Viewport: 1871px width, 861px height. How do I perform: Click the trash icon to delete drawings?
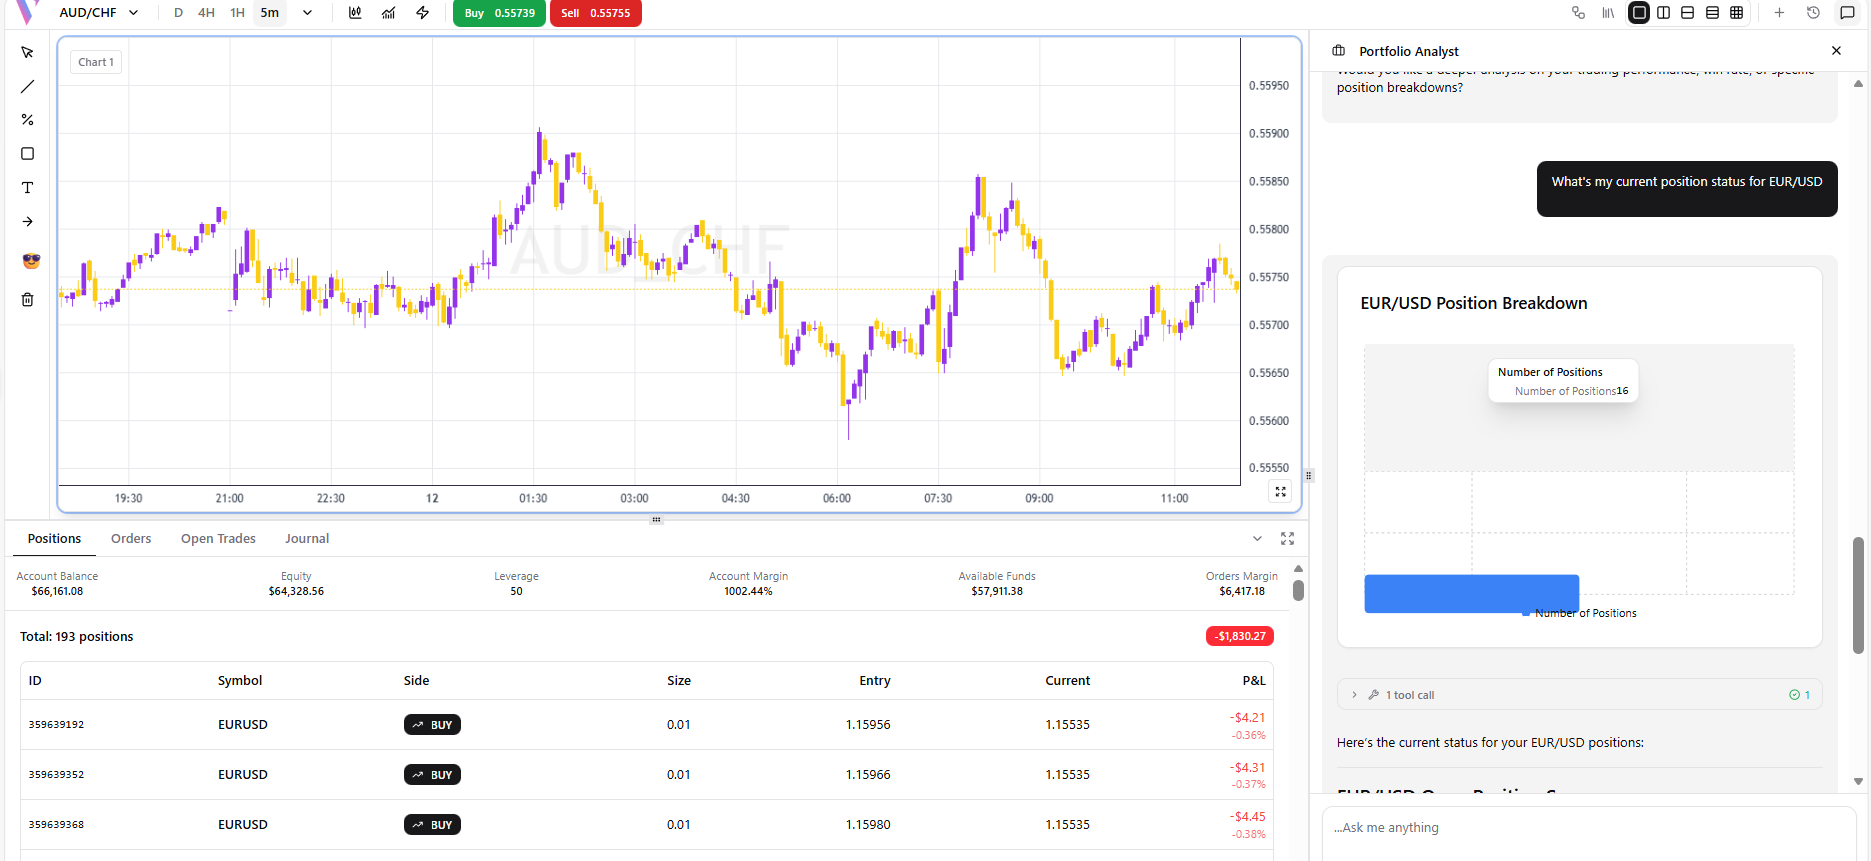[x=28, y=300]
